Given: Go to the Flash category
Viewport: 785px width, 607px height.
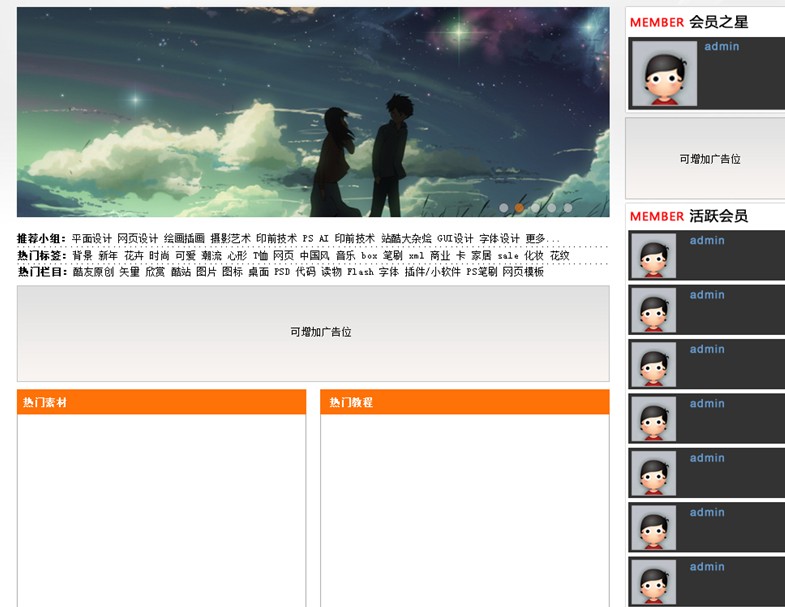Looking at the screenshot, I should 360,272.
